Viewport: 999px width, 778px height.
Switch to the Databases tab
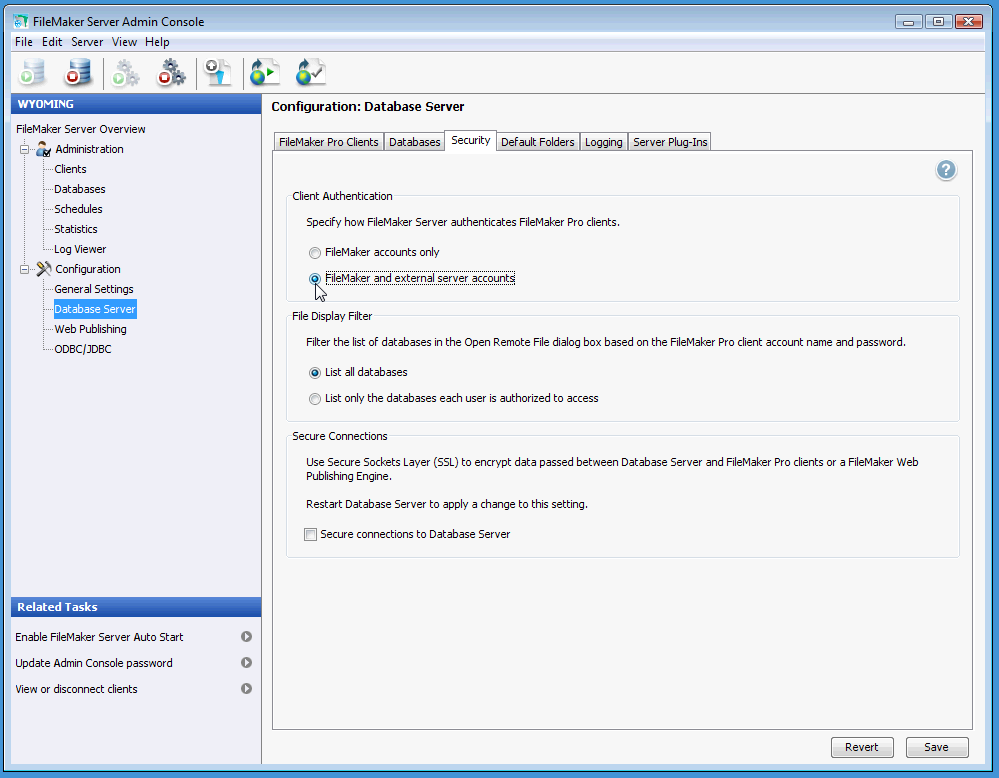pyautogui.click(x=414, y=141)
